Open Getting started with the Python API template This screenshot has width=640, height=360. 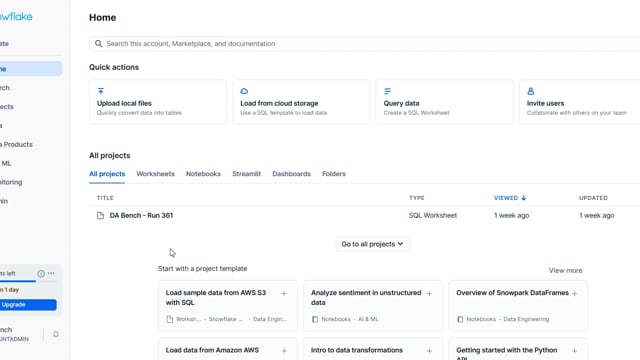pyautogui.click(x=518, y=349)
